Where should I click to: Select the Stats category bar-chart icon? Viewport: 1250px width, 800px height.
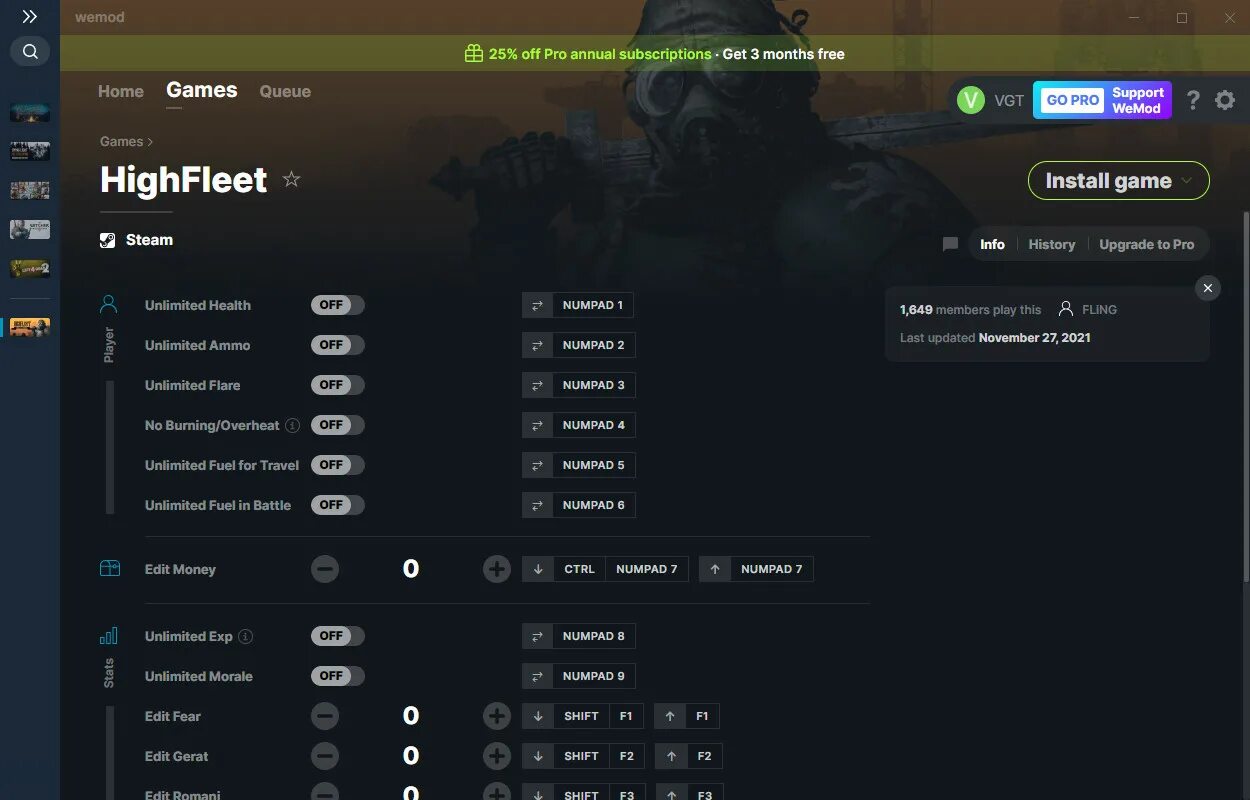tap(109, 636)
